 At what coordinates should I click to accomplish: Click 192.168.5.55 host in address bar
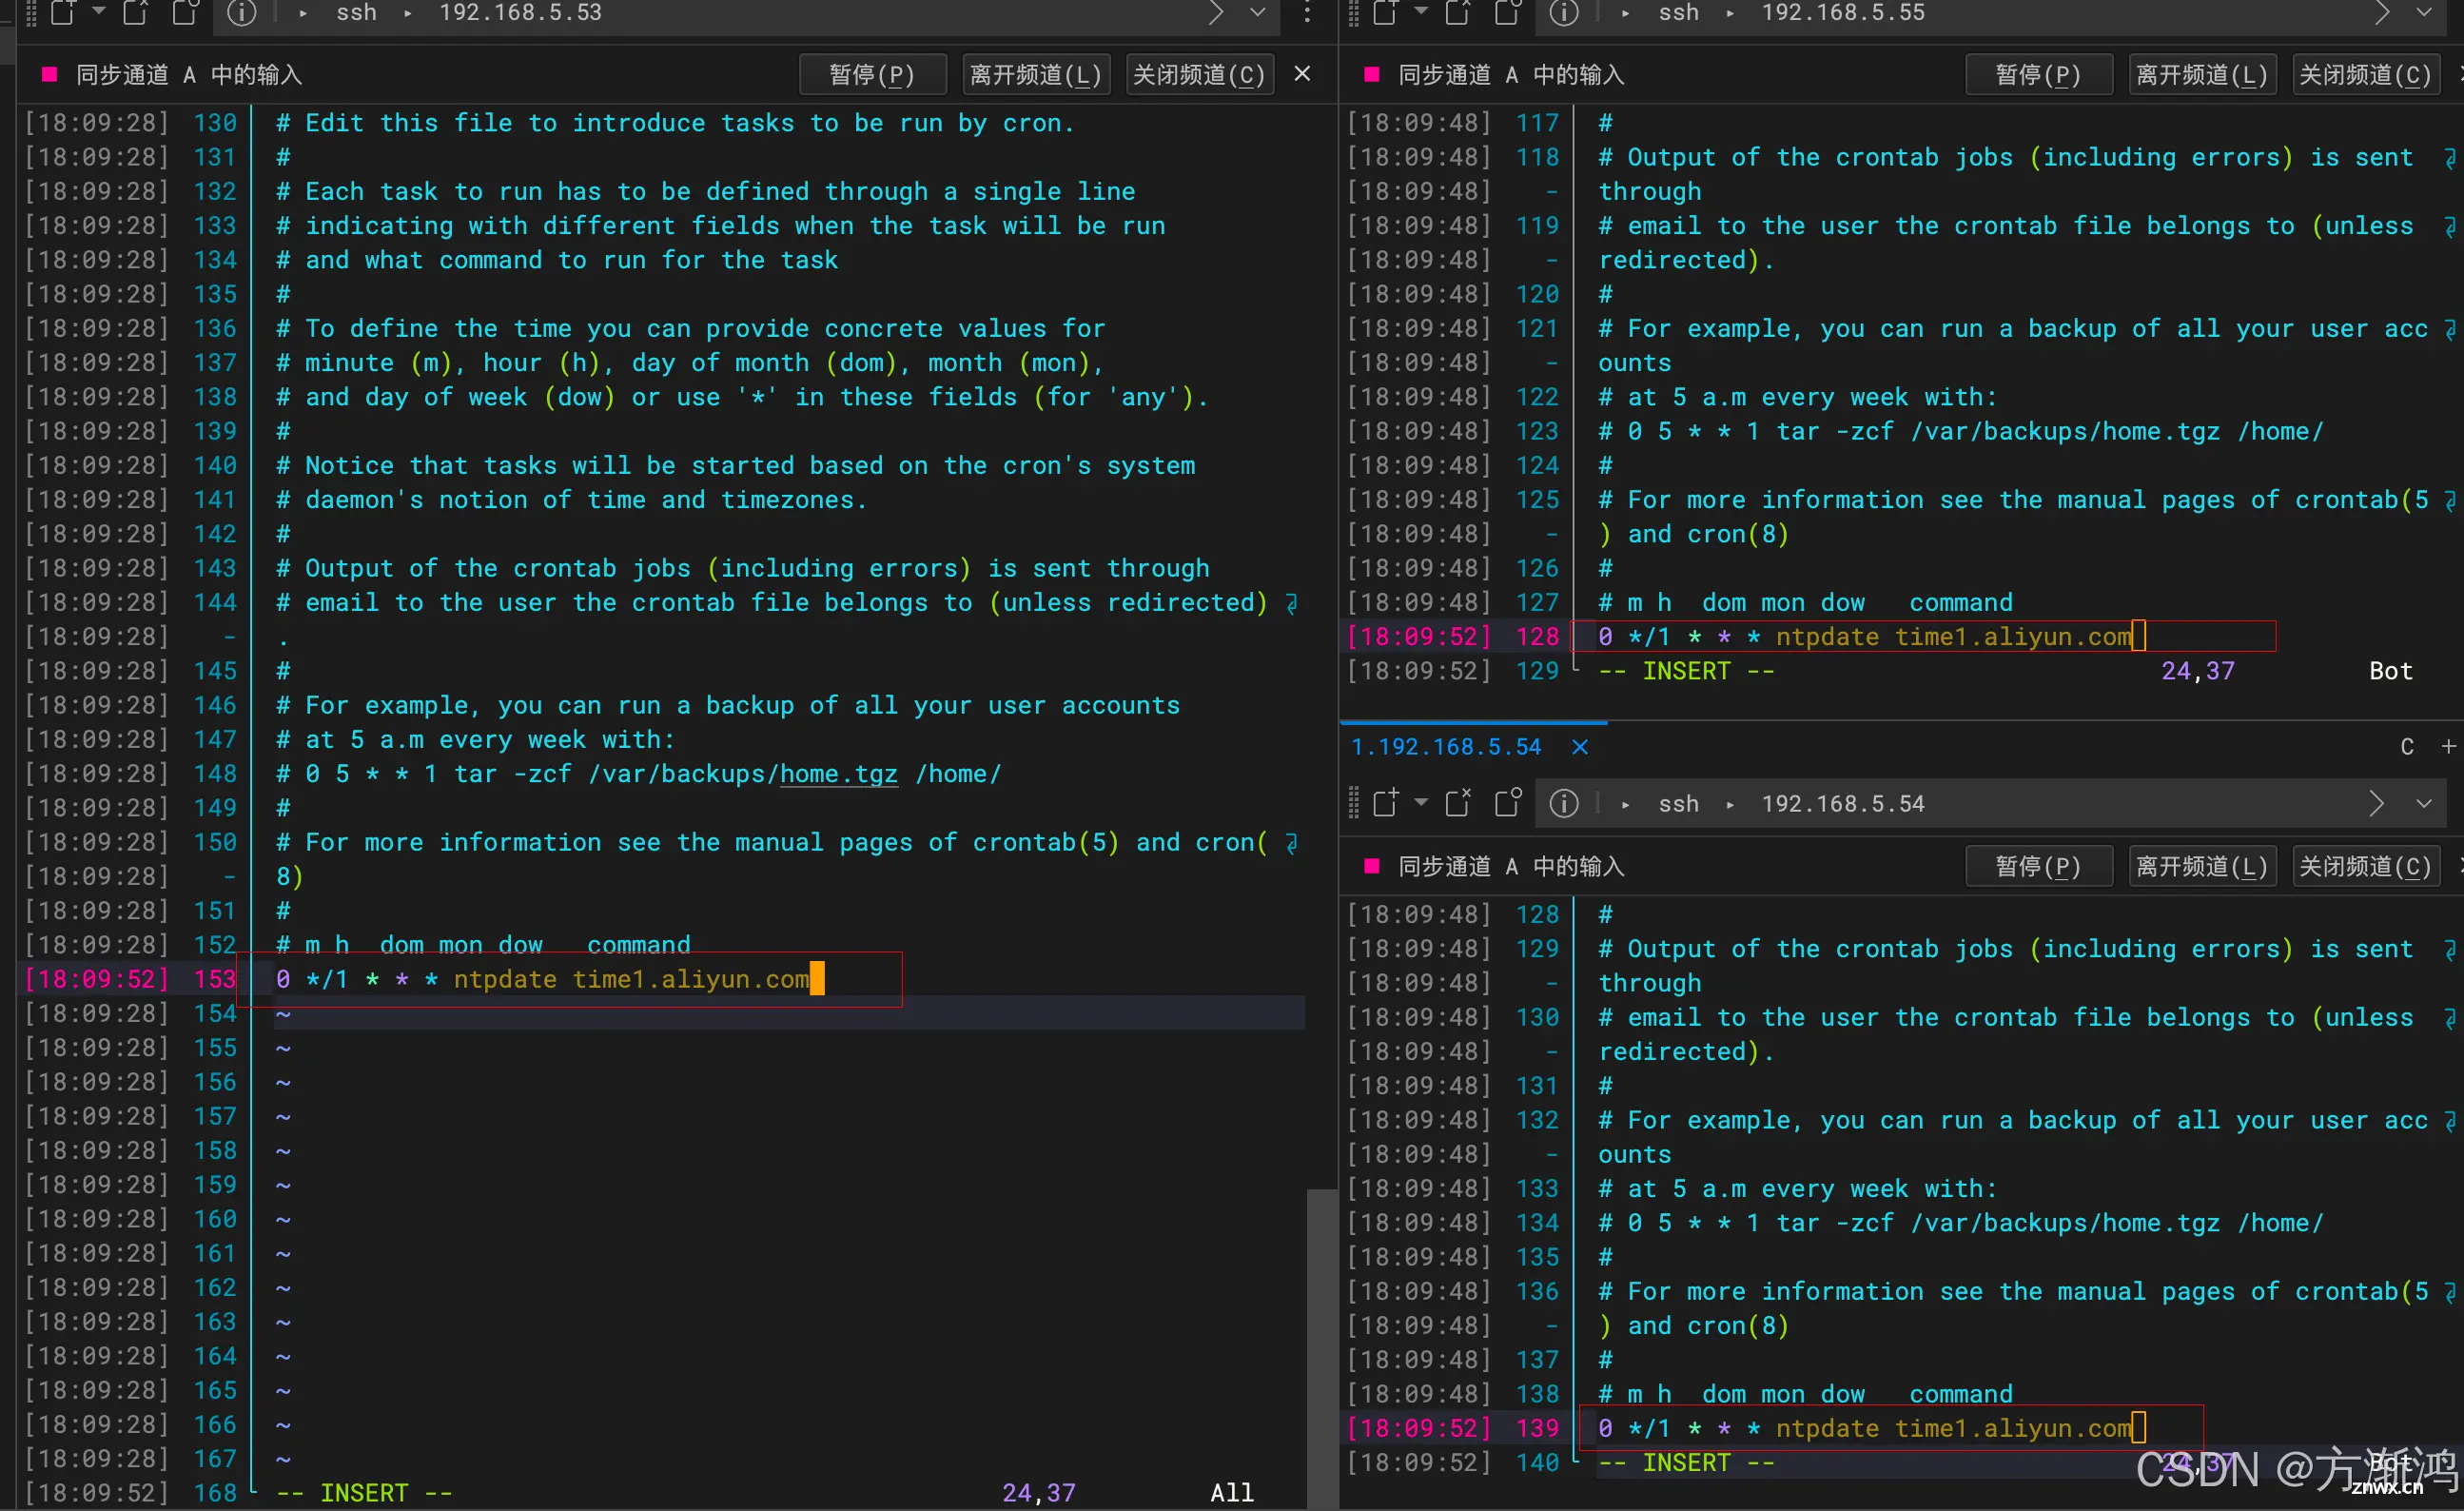click(1843, 13)
